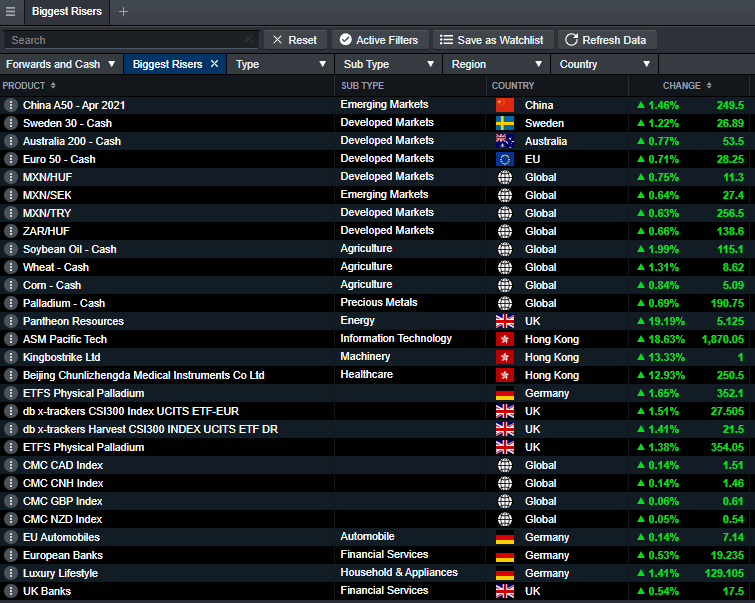The width and height of the screenshot is (755, 603).
Task: Open options menu for European Banks
Action: (11, 555)
